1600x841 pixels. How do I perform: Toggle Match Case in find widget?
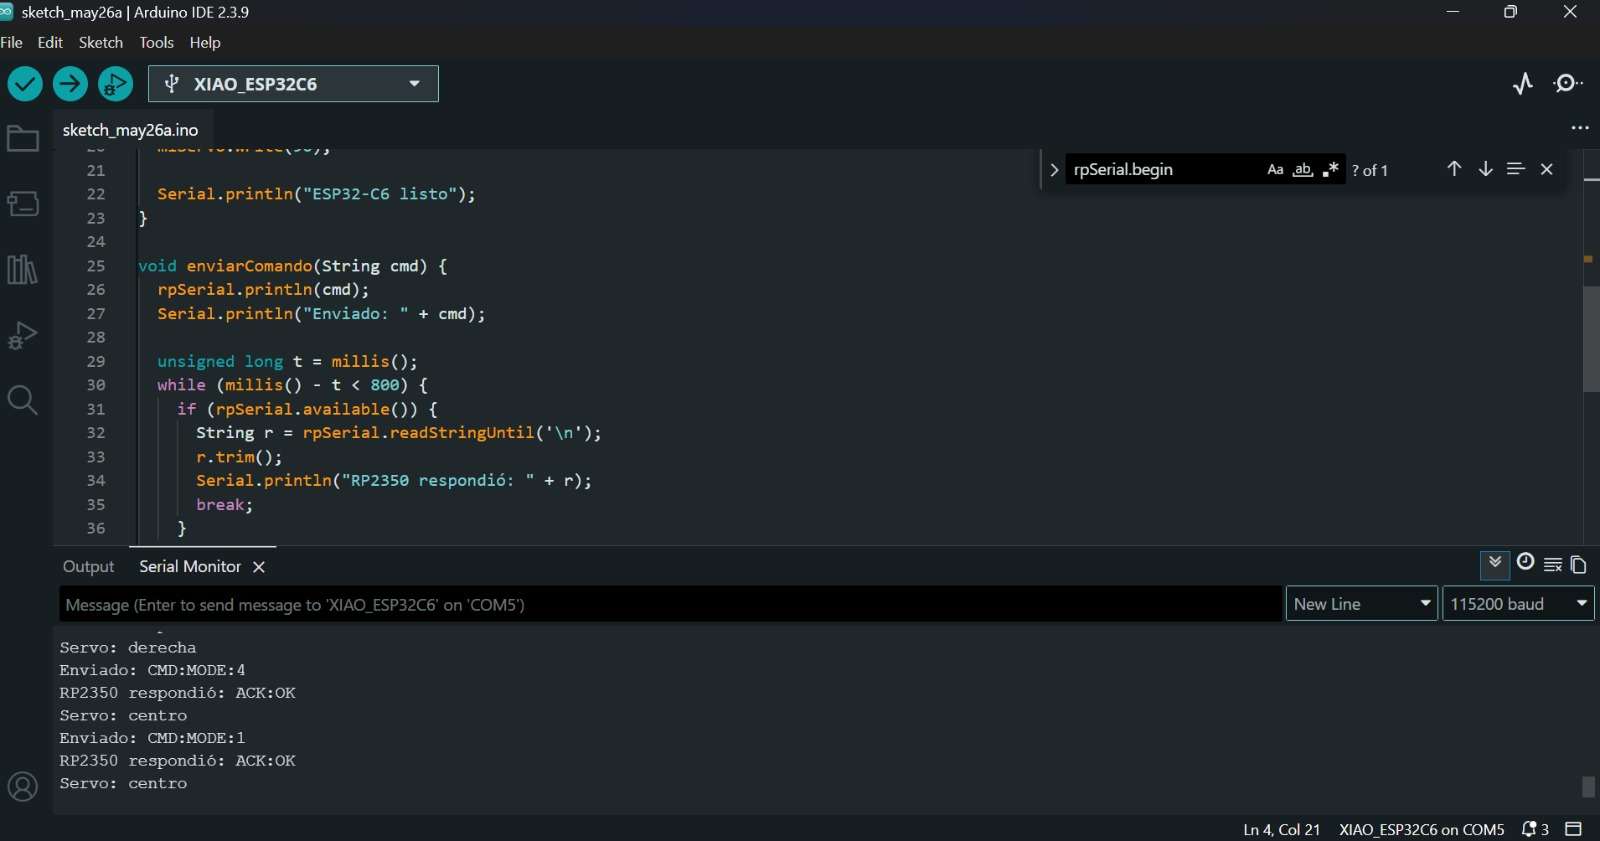1275,170
